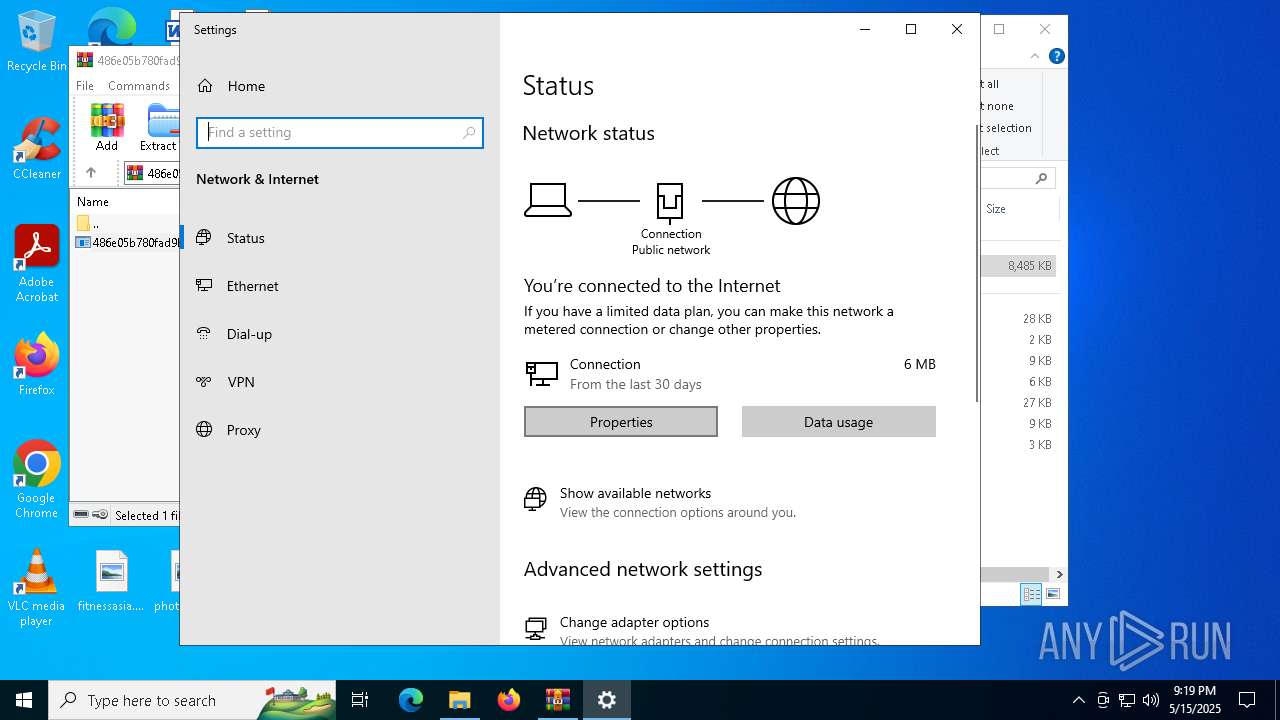Image resolution: width=1280 pixels, height=720 pixels.
Task: Click the Size column header in background window
Action: coord(996,209)
